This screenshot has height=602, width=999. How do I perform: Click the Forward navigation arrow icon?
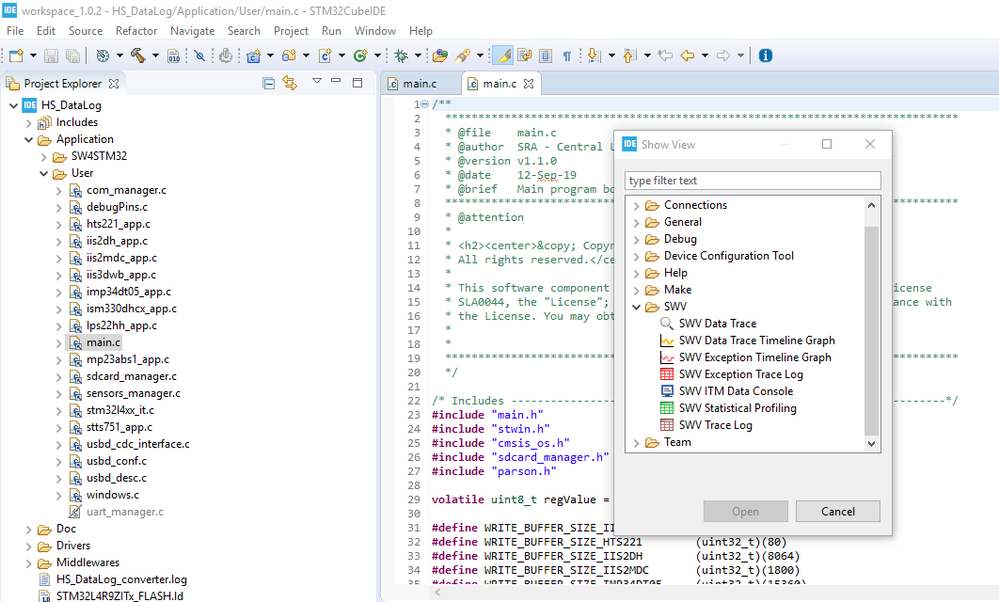pos(723,56)
